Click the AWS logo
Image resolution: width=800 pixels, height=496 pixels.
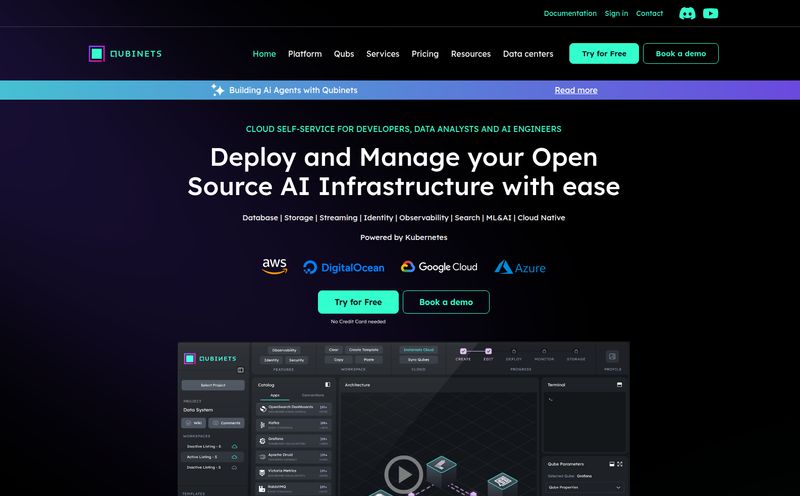click(x=274, y=266)
